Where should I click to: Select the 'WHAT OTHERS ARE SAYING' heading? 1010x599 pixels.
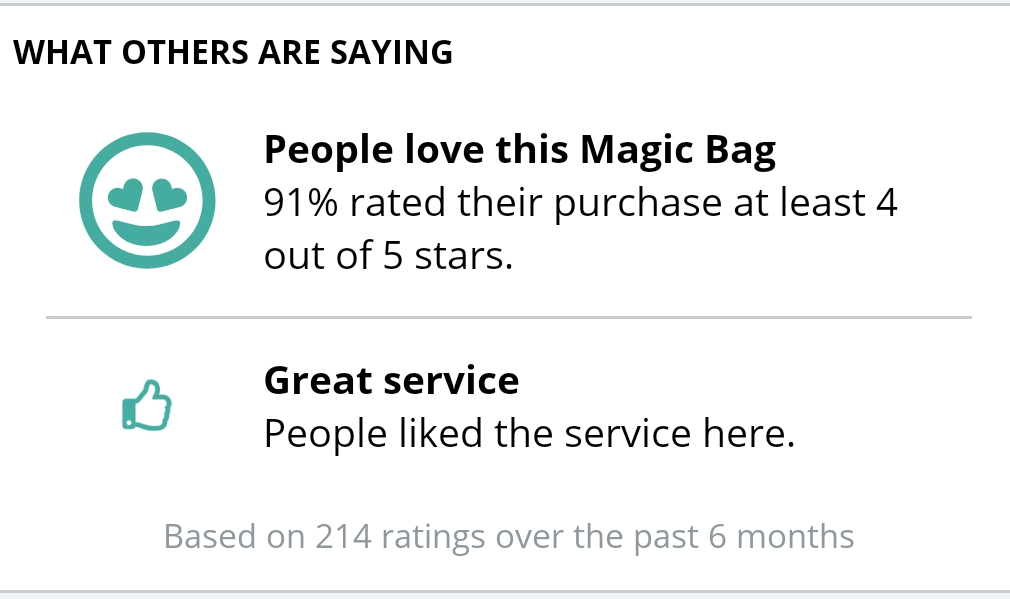click(233, 52)
